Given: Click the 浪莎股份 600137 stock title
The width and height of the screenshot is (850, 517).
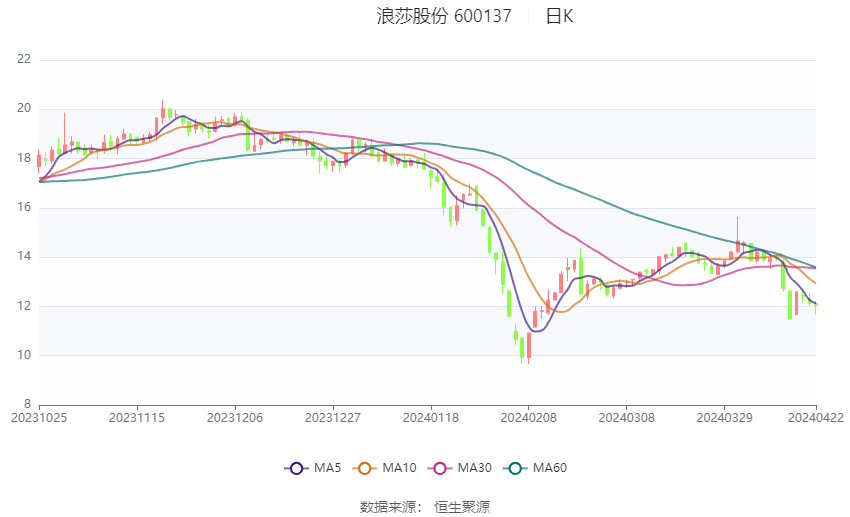Looking at the screenshot, I should pos(444,16).
